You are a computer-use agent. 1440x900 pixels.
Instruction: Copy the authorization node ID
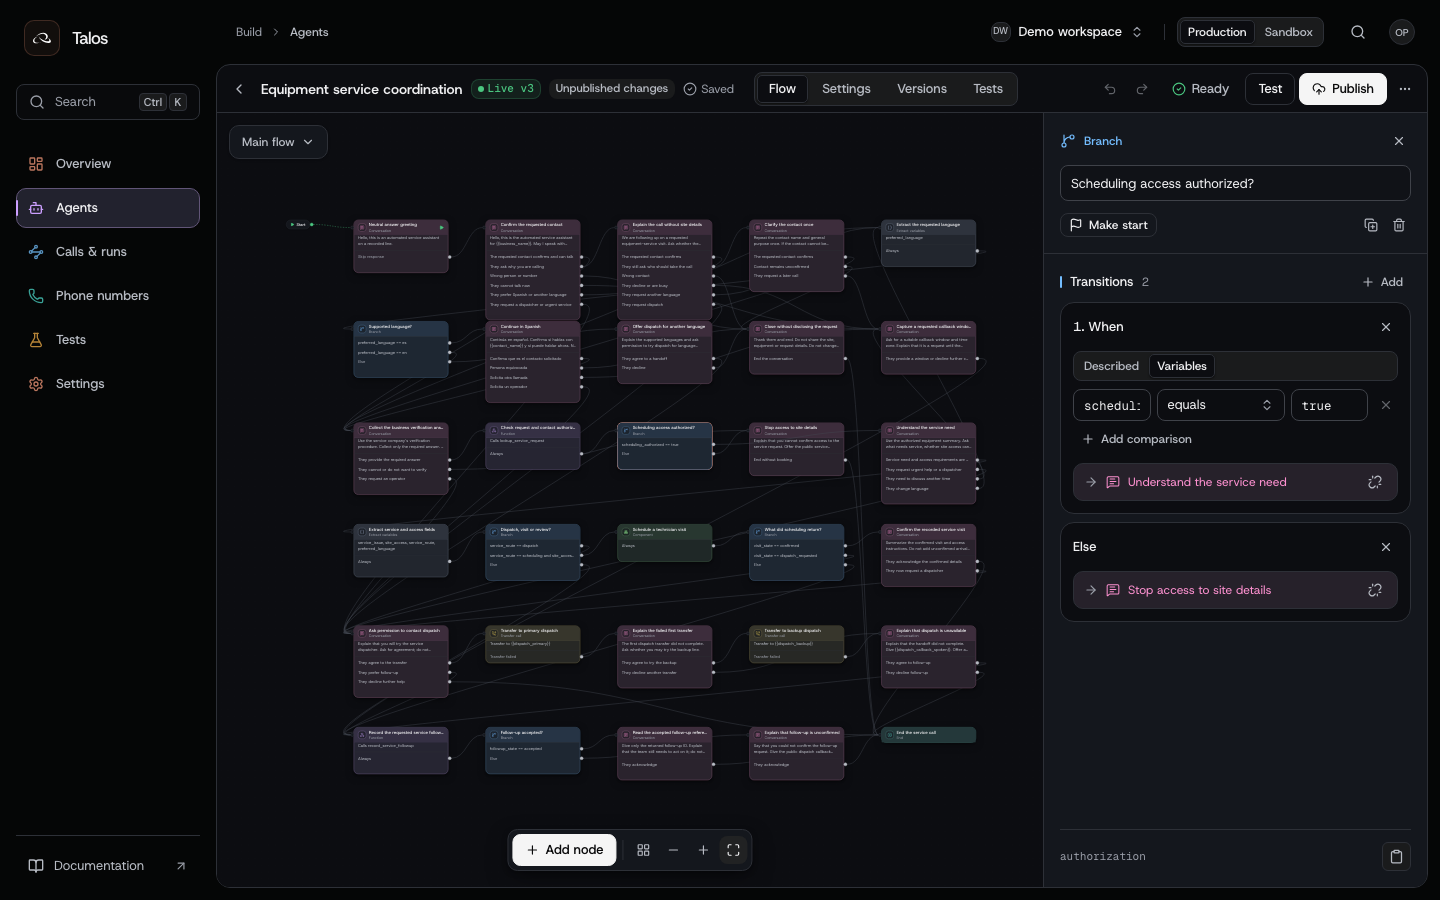coord(1397,856)
